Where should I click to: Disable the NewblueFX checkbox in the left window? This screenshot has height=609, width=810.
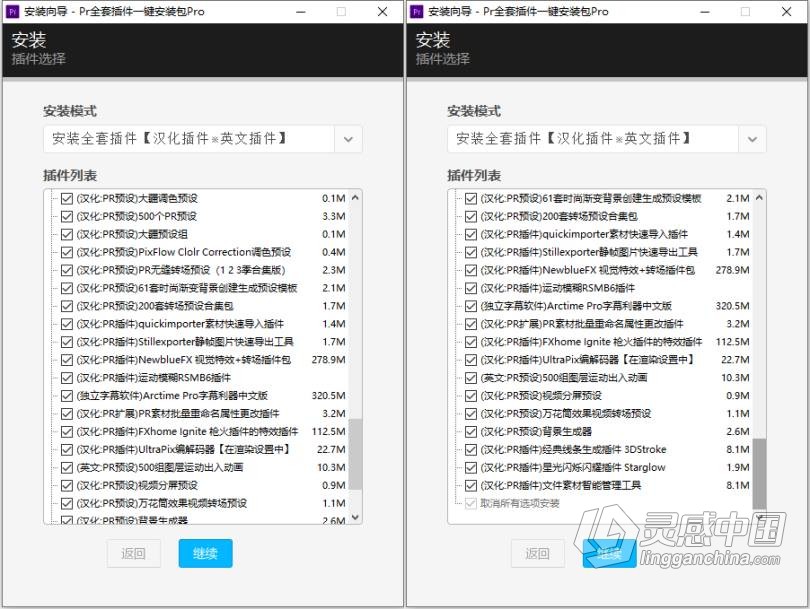click(67, 360)
